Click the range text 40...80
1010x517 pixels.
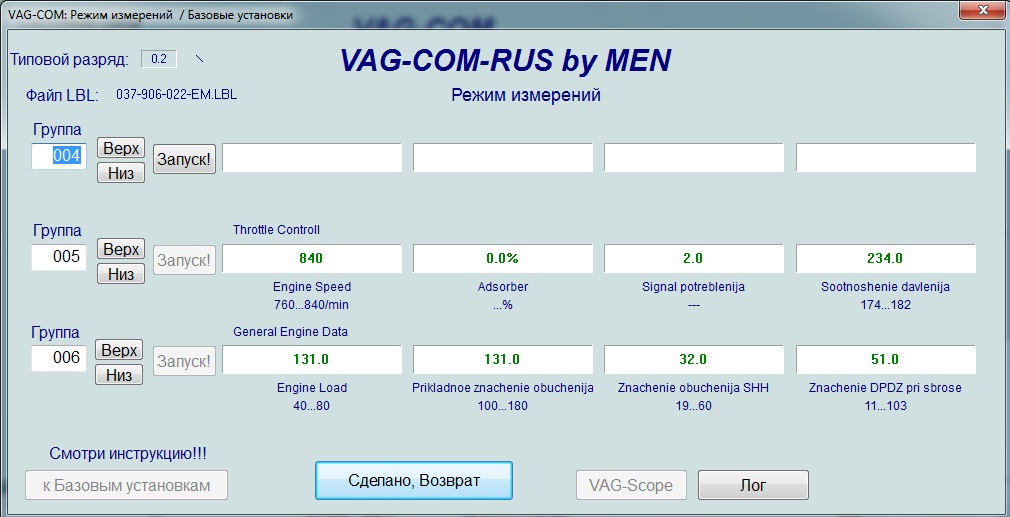tap(312, 406)
